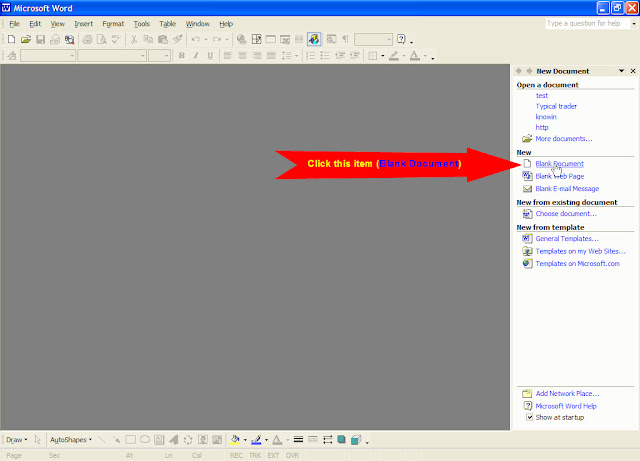Open the Draw menu dropdown
The width and height of the screenshot is (640, 461).
(x=16, y=440)
